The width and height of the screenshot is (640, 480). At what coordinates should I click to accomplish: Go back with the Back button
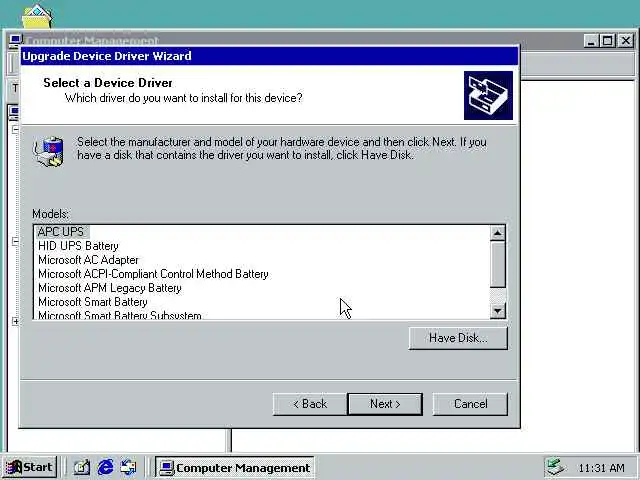310,404
